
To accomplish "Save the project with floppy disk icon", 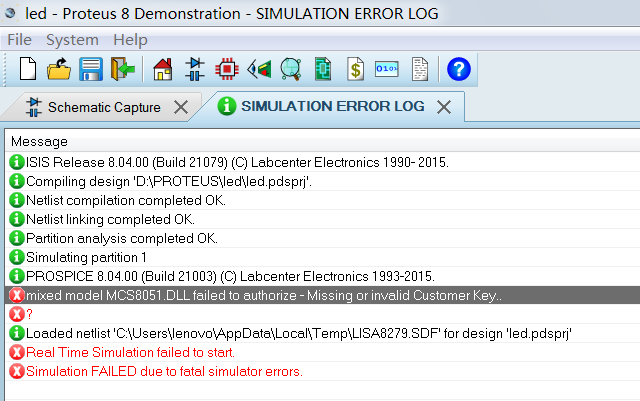I will [91, 69].
